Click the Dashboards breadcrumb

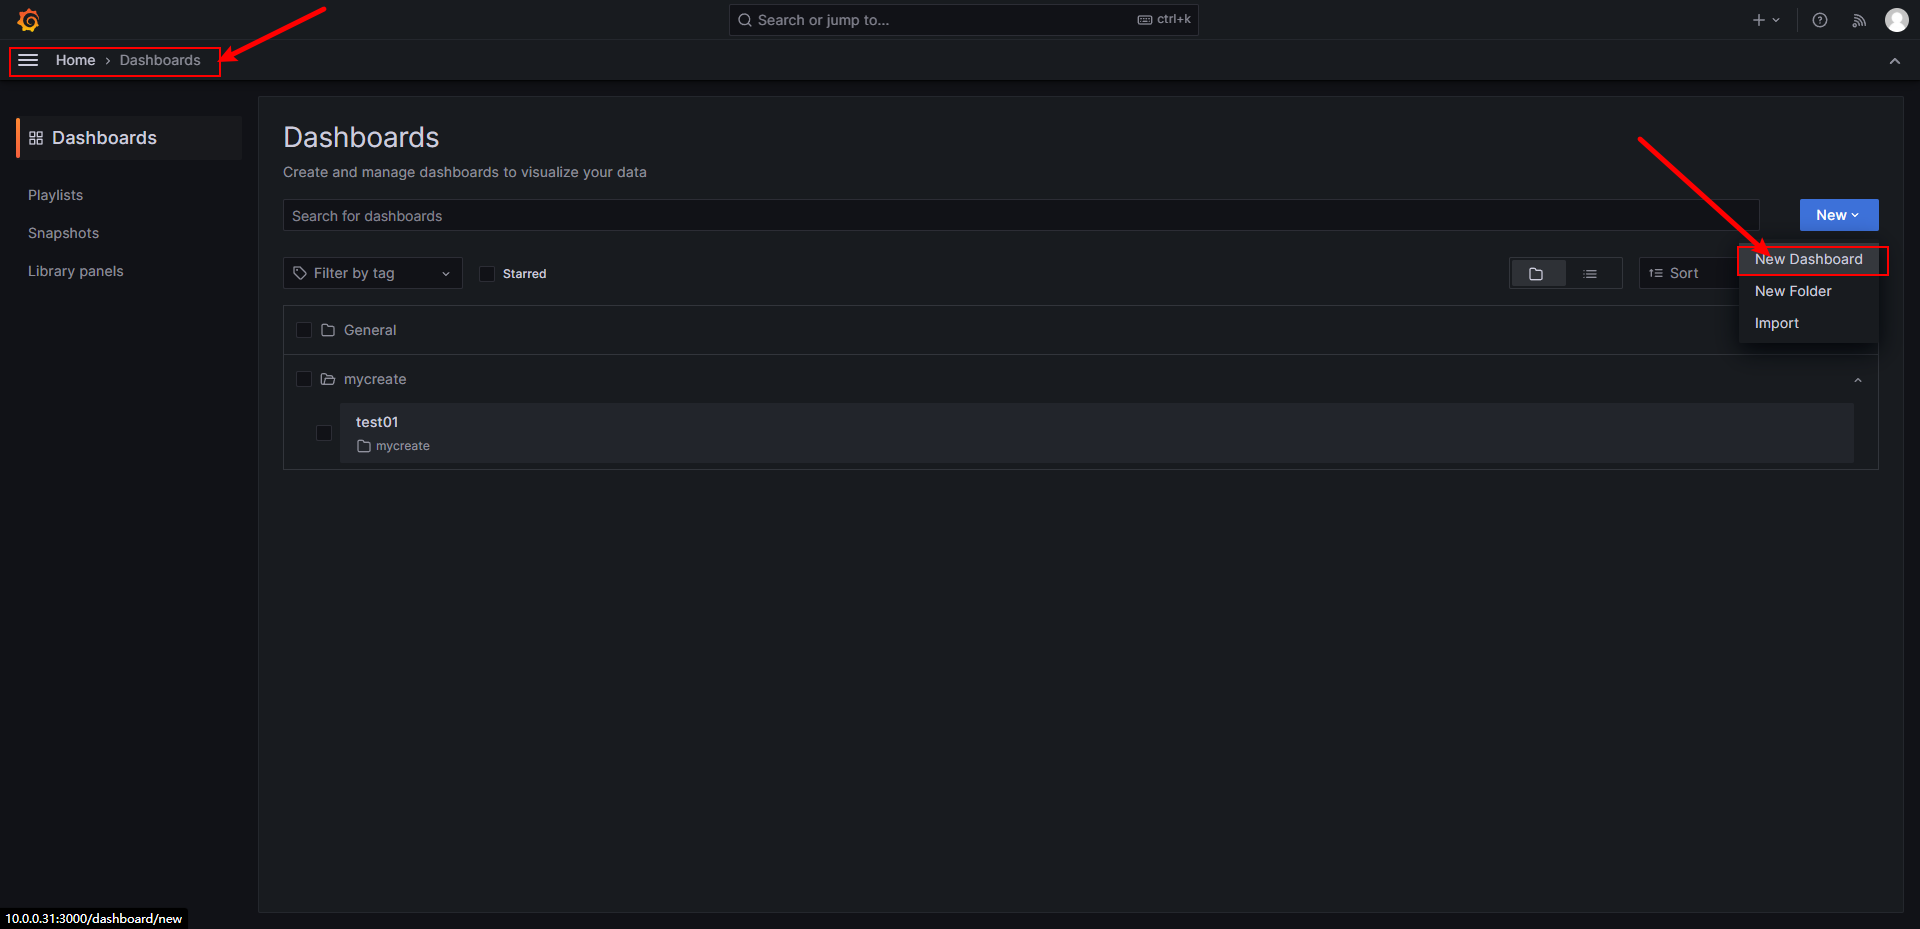click(160, 60)
